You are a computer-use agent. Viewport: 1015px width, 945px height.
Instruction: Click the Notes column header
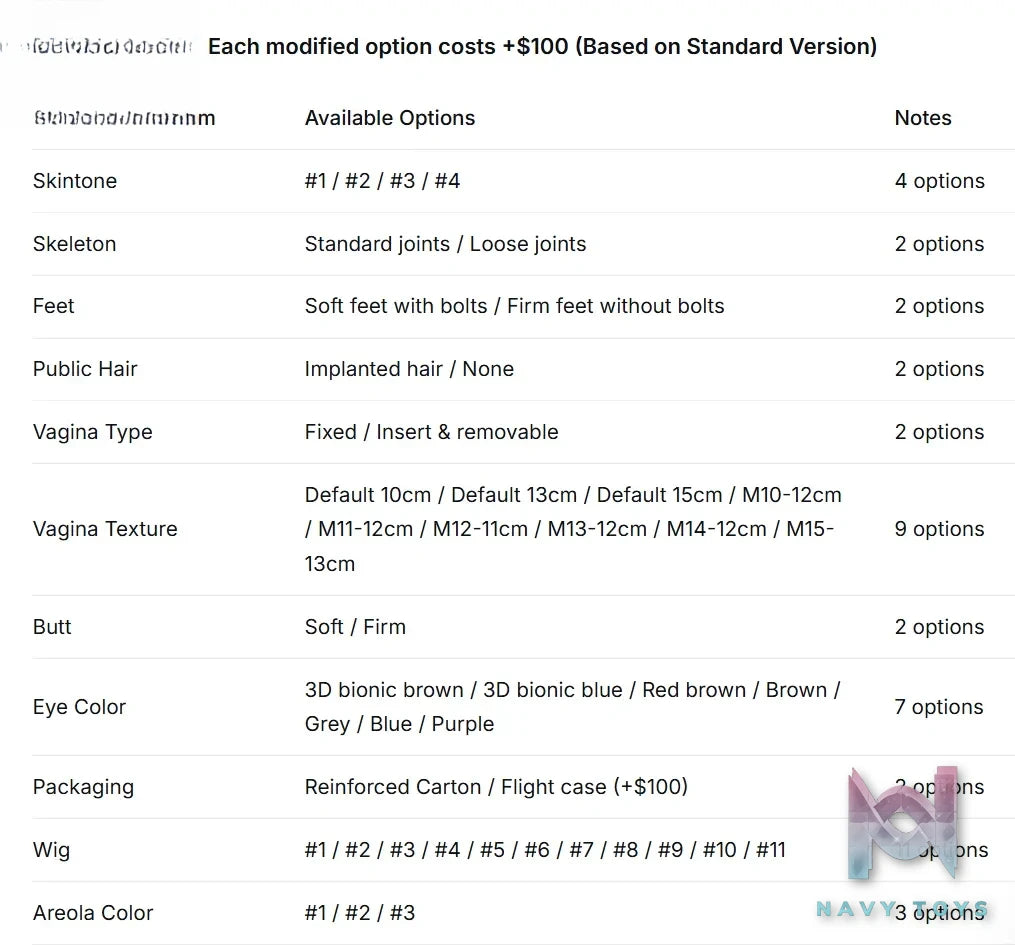tap(922, 118)
